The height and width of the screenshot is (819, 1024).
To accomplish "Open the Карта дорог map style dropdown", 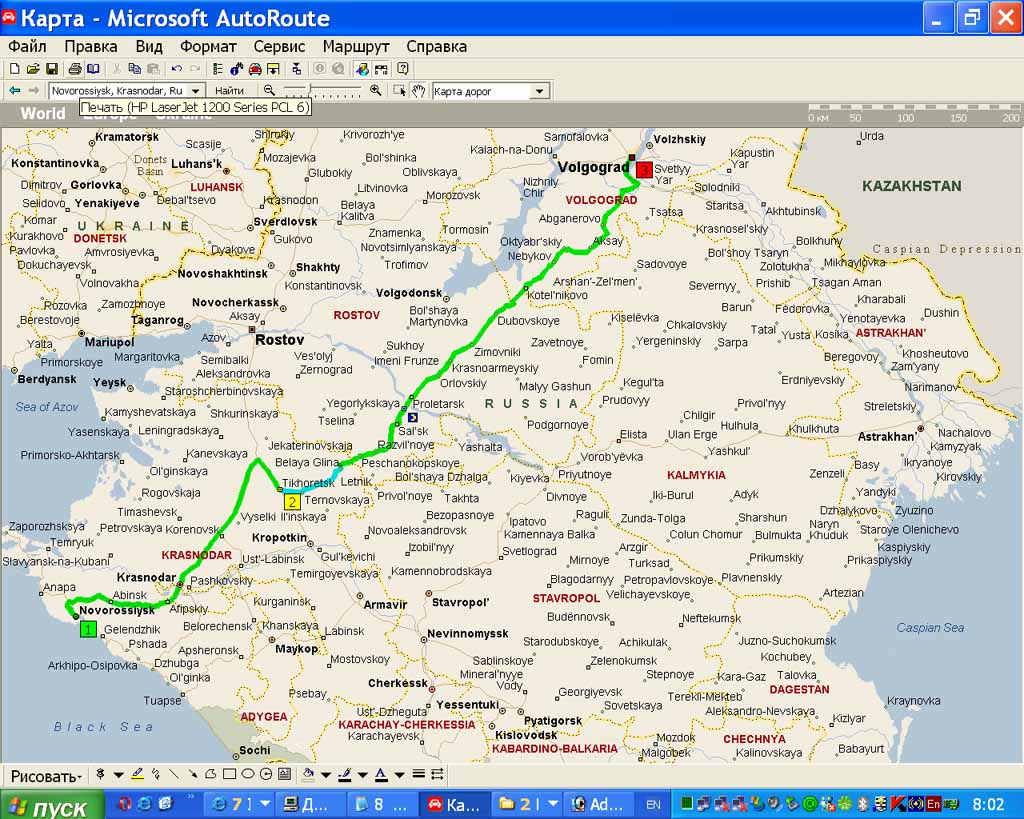I will tap(539, 91).
